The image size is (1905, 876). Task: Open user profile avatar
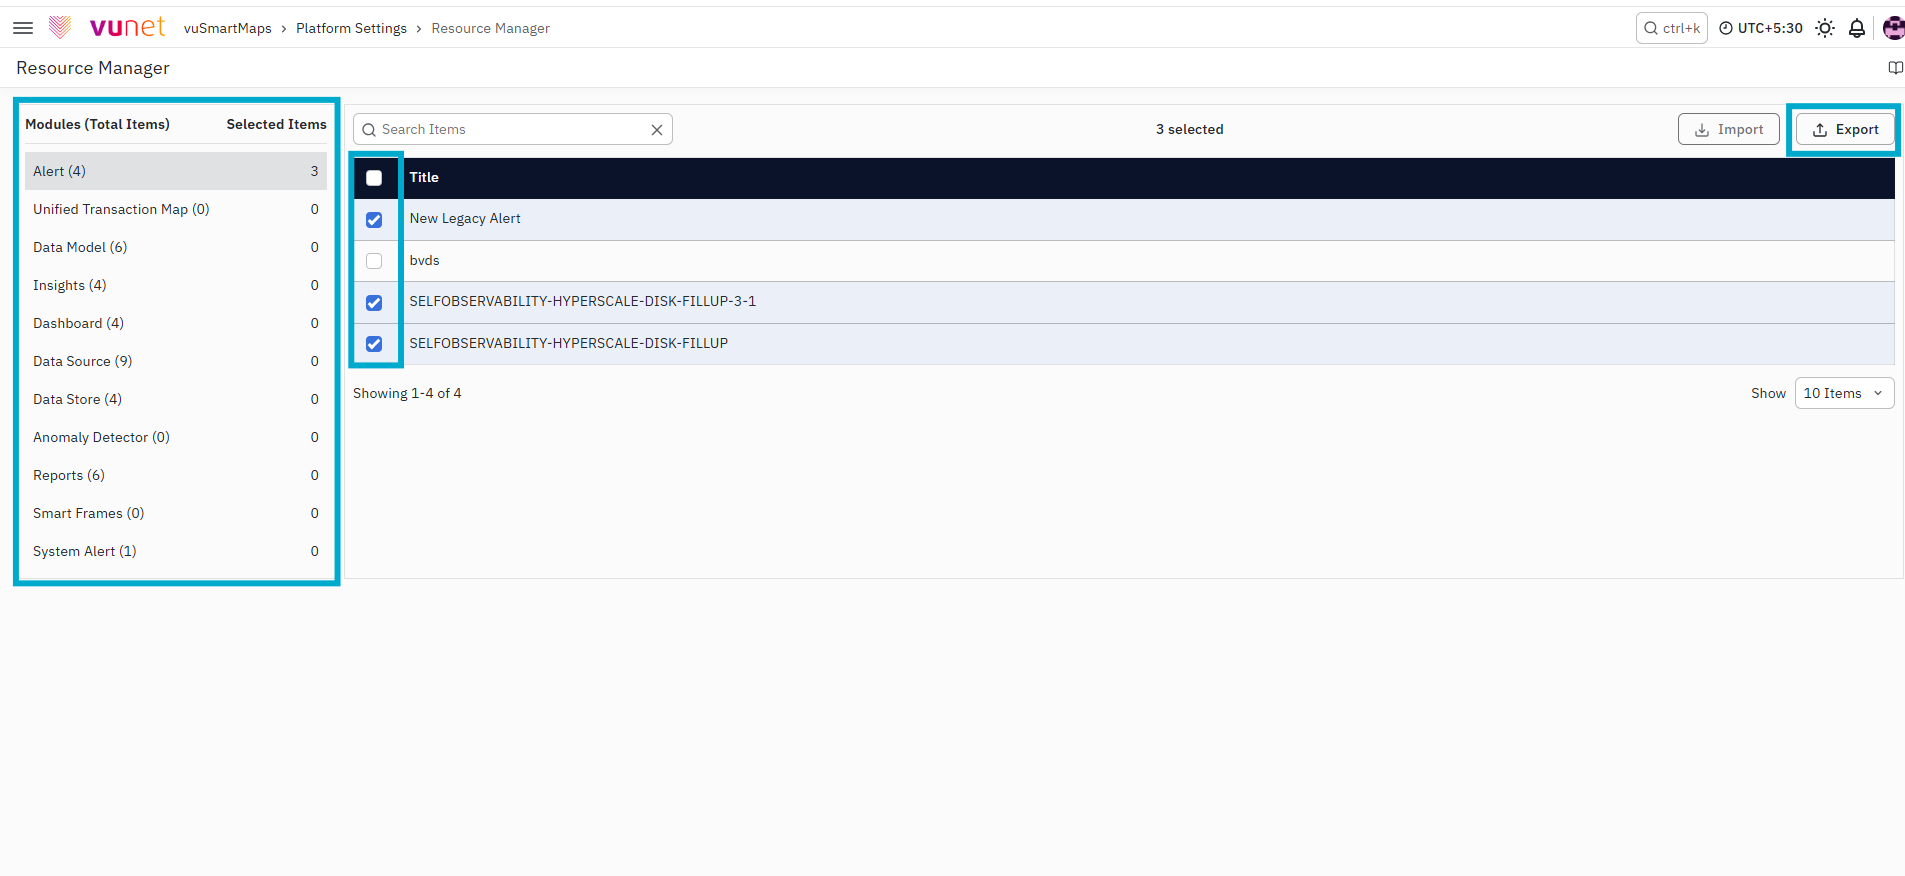(x=1894, y=28)
